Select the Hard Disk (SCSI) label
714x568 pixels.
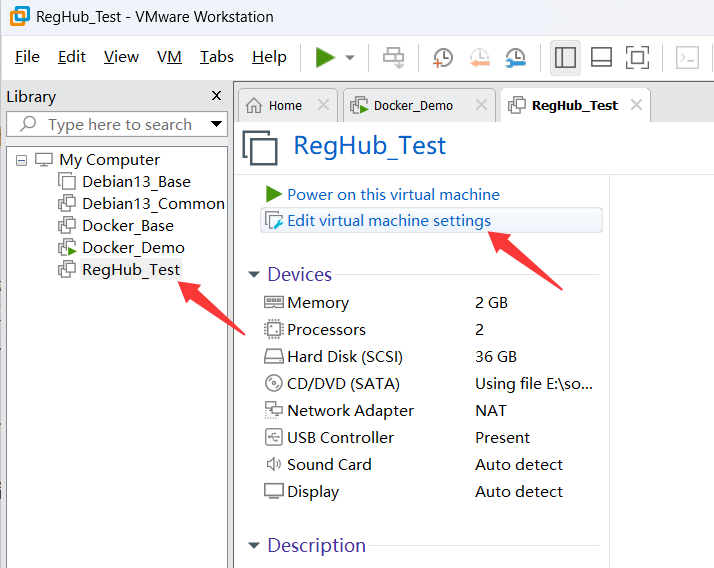[x=345, y=357]
